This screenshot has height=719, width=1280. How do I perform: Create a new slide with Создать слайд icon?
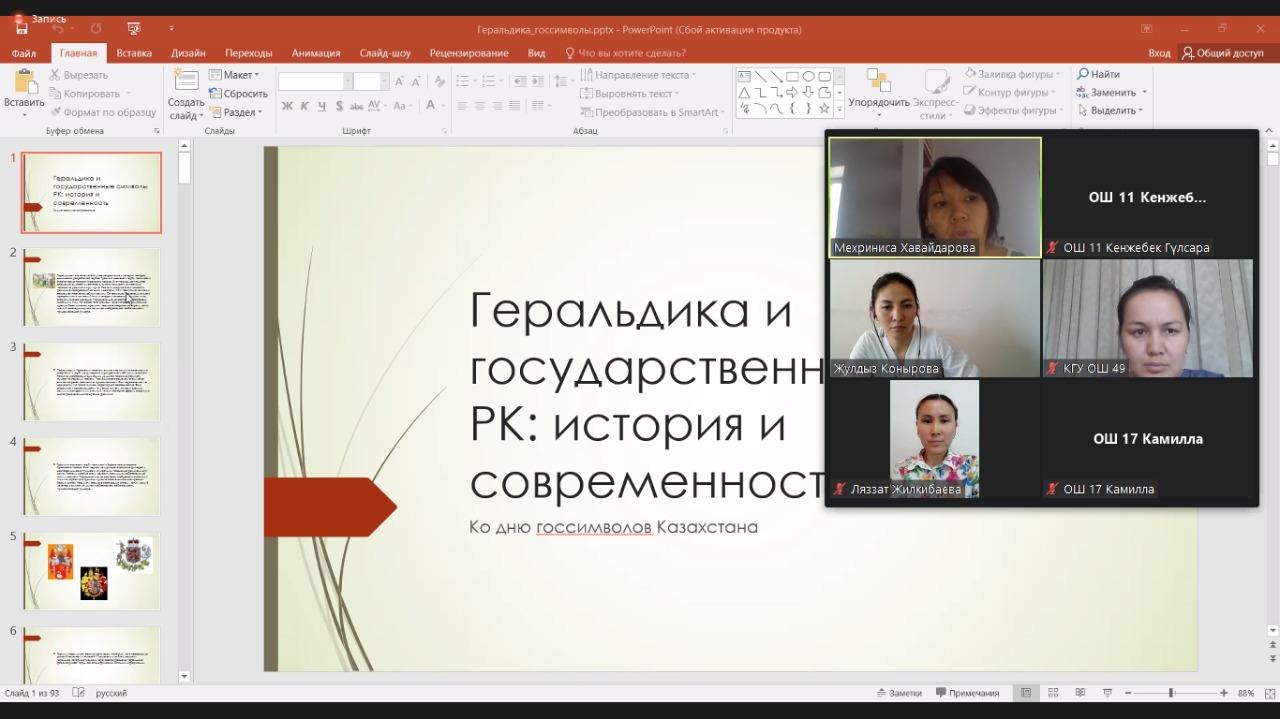(x=186, y=85)
